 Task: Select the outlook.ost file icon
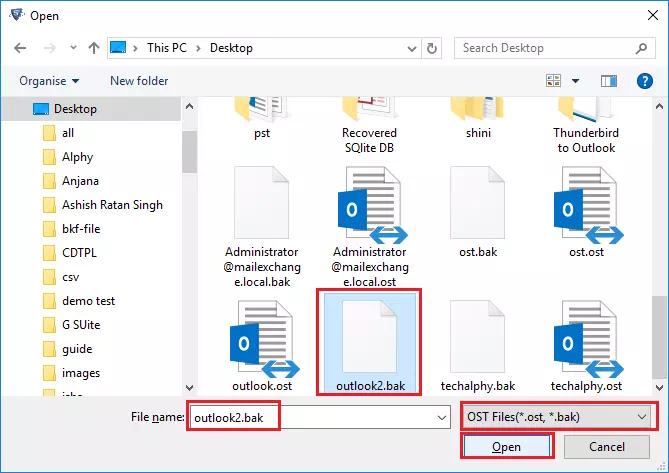[262, 340]
